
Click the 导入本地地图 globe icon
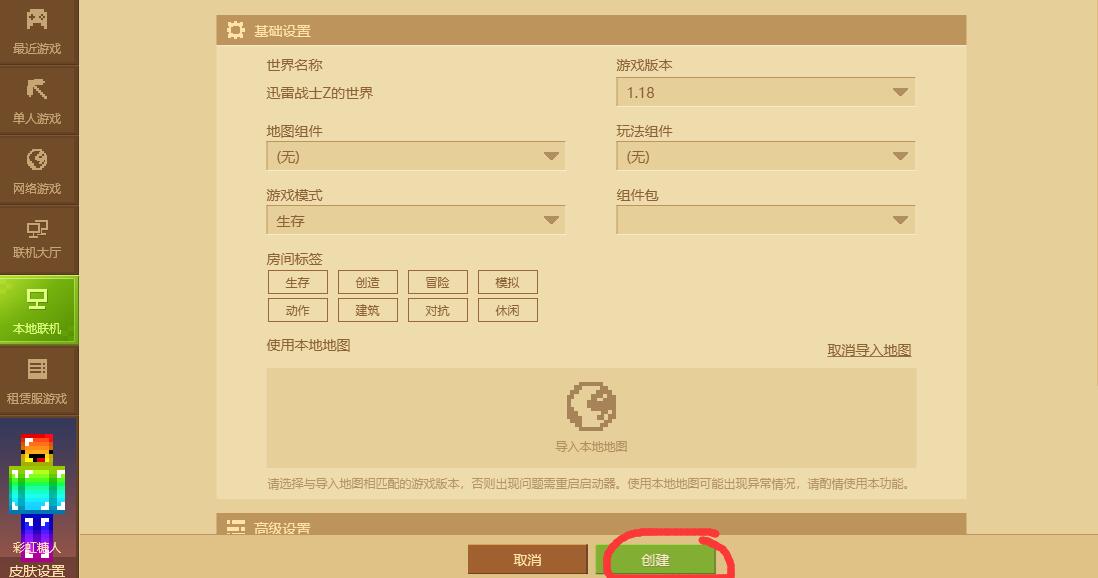[591, 406]
